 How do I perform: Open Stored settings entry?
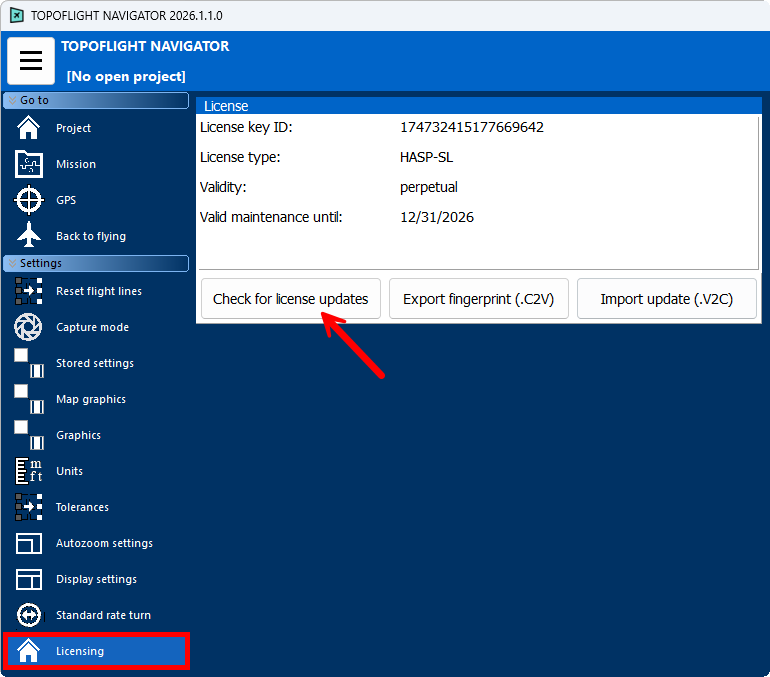[x=94, y=363]
